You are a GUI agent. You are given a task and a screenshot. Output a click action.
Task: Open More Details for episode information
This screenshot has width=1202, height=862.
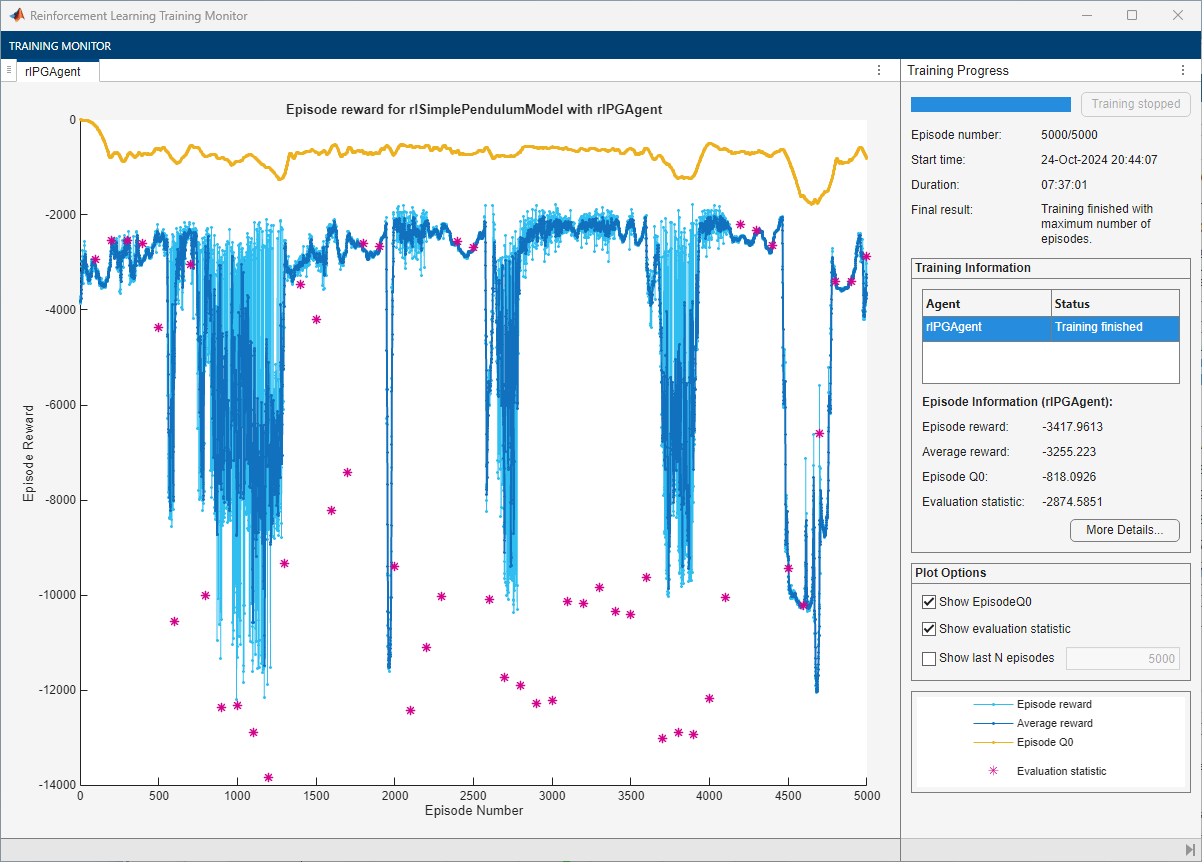click(1124, 530)
